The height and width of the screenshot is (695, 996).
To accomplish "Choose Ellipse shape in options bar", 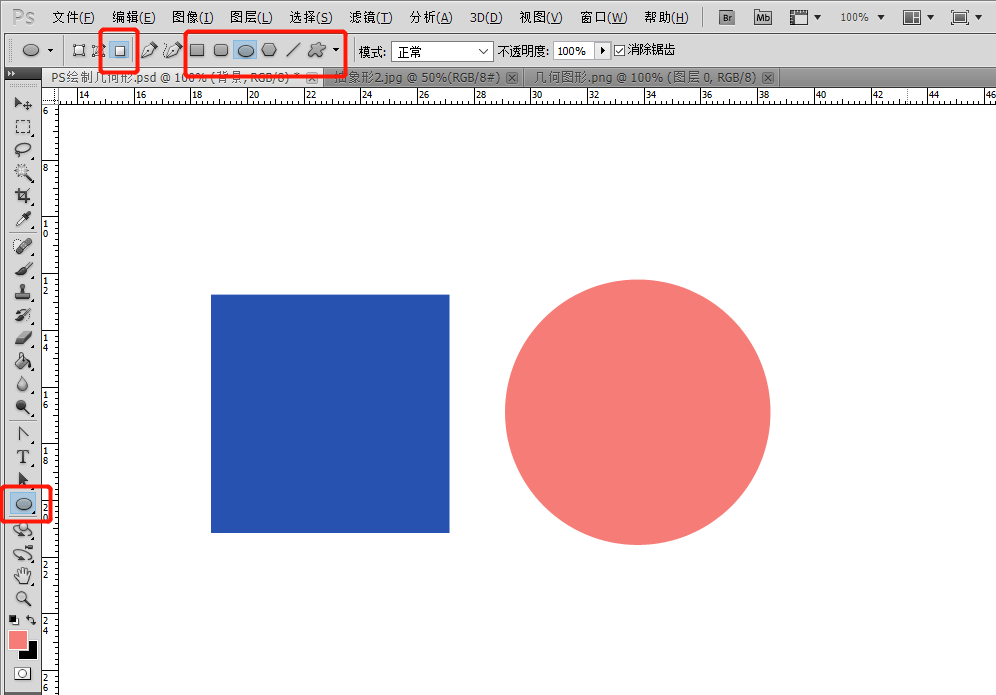I will tap(245, 50).
